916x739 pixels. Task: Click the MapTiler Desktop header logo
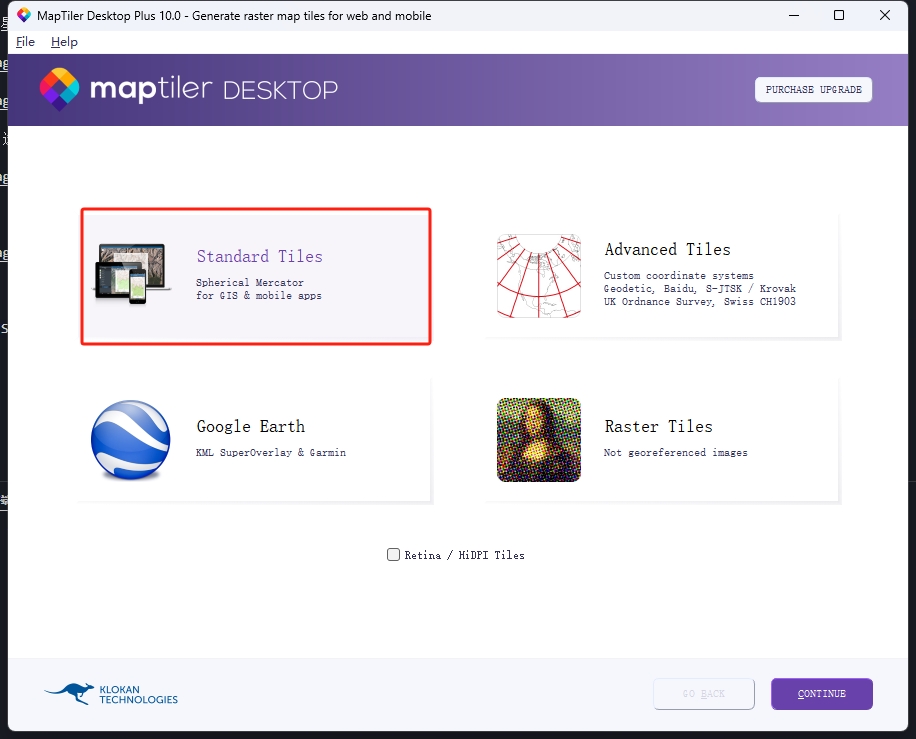[x=189, y=89]
